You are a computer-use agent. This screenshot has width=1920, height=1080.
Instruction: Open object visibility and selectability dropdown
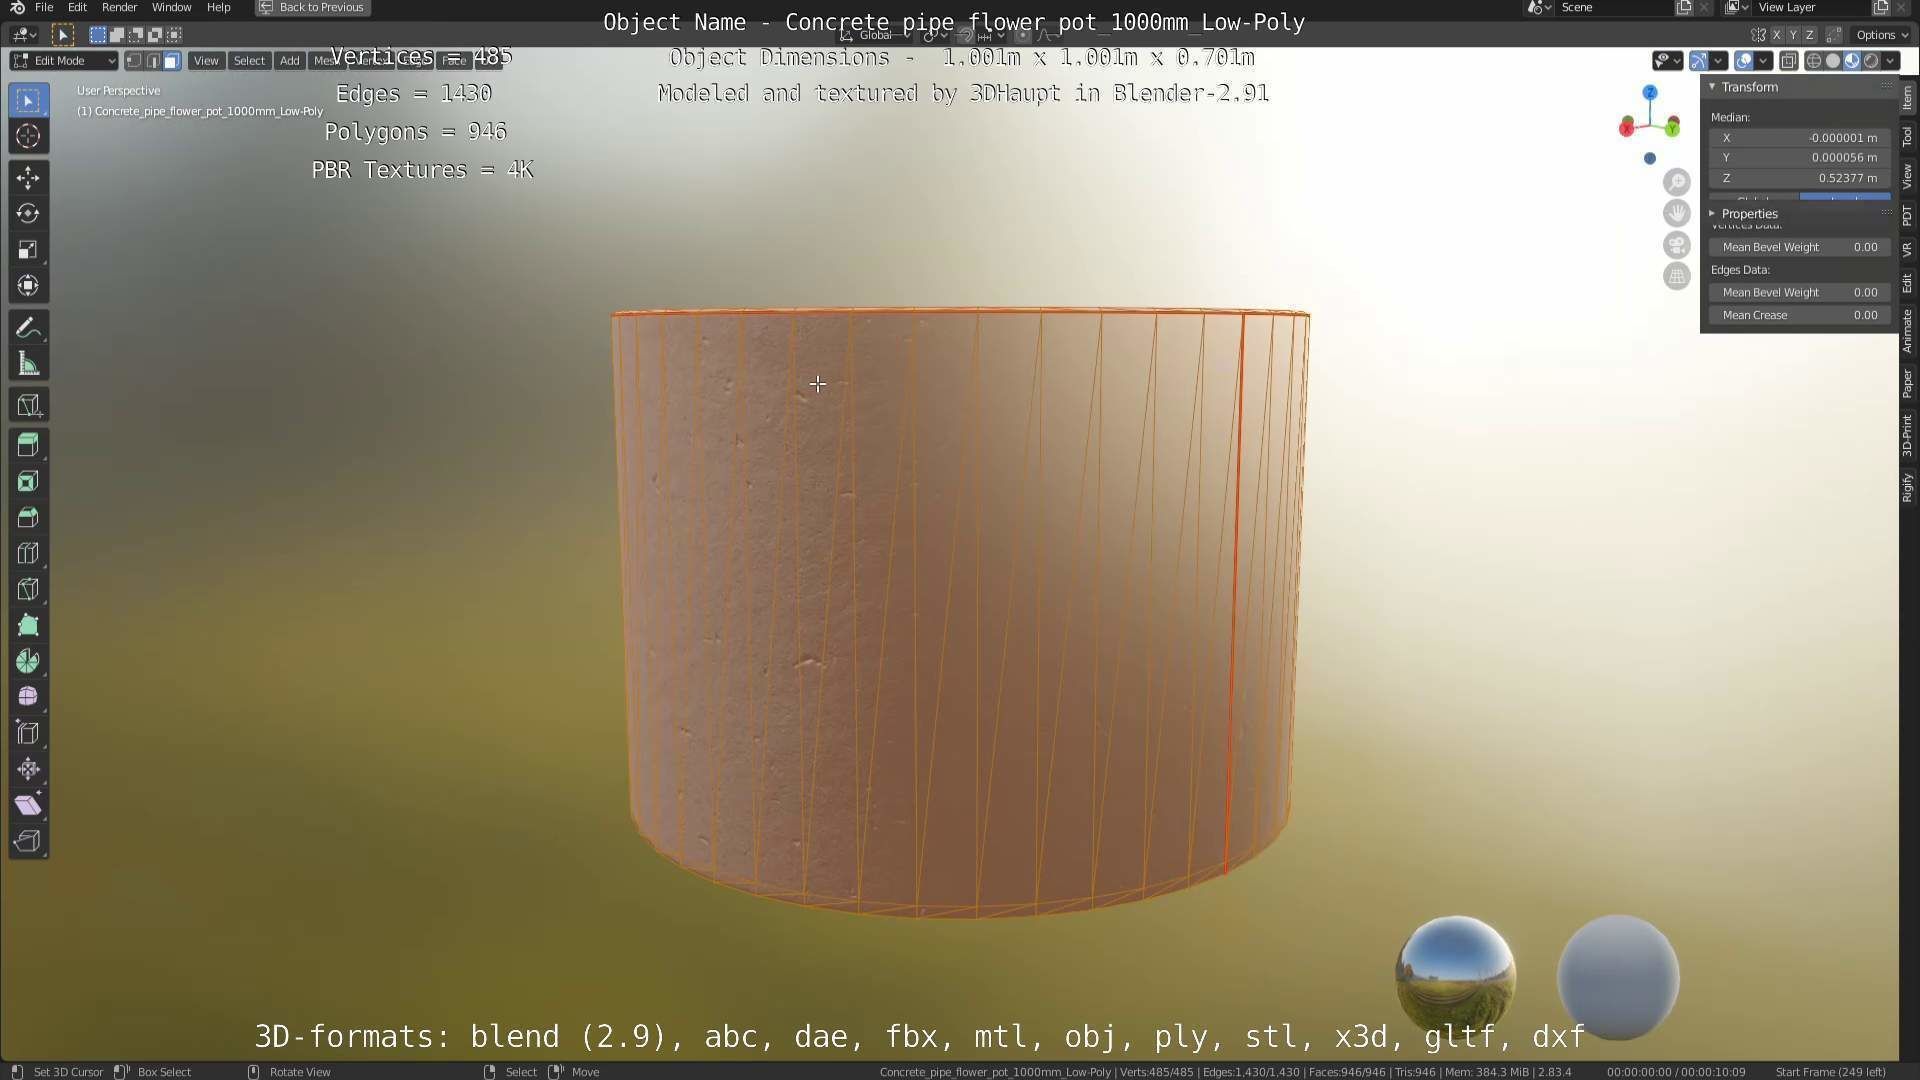tap(1667, 61)
